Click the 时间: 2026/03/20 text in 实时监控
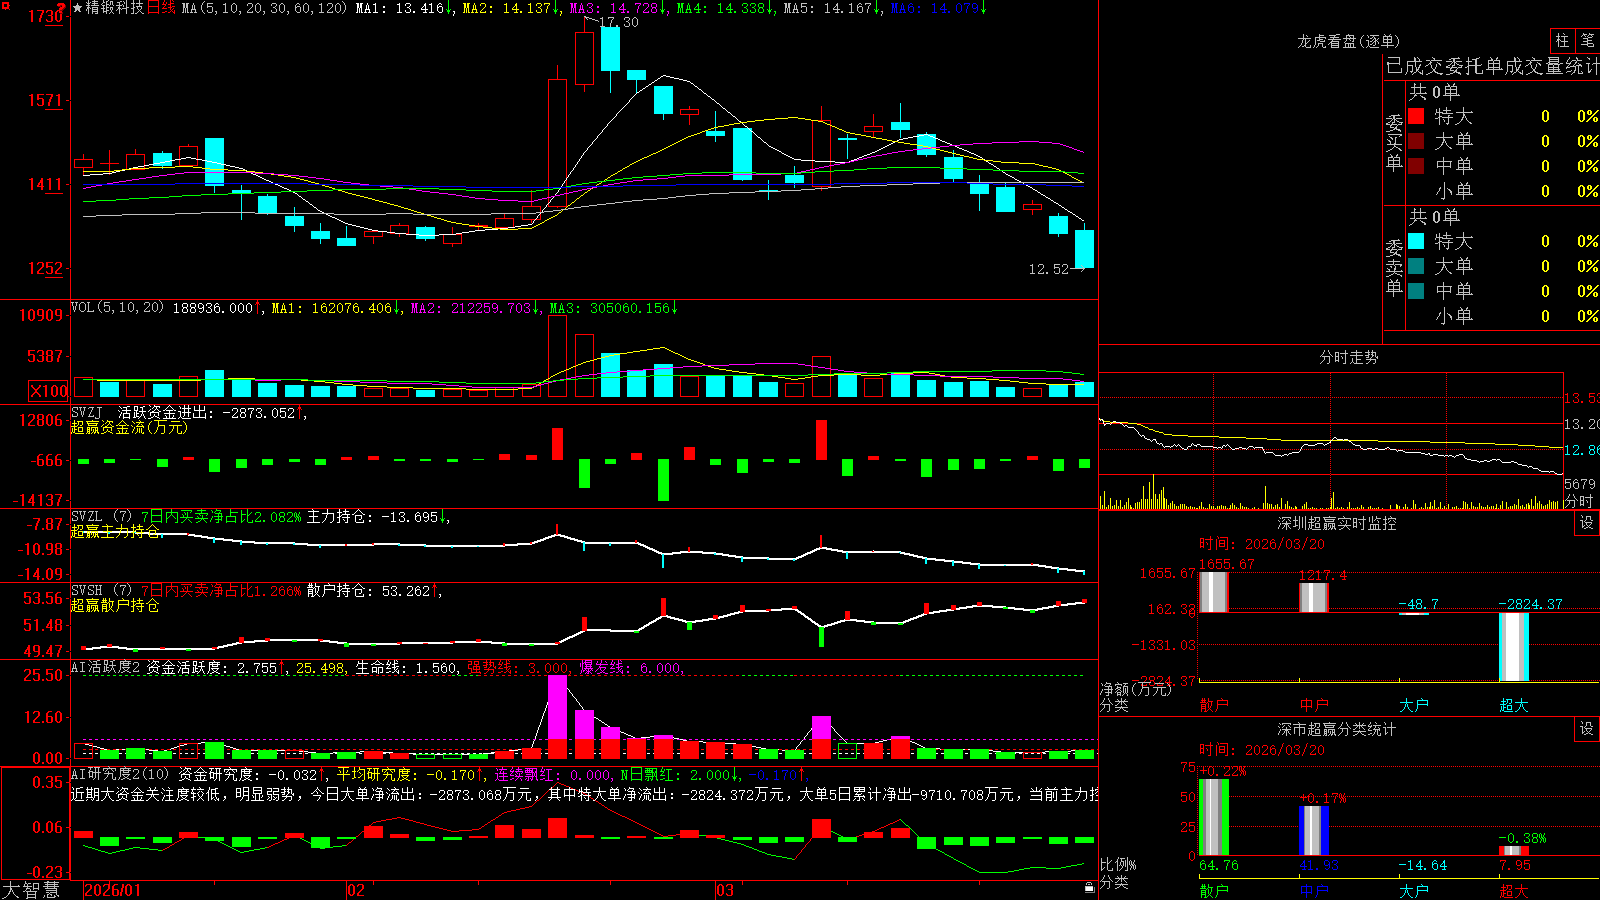Viewport: 1600px width, 900px height. tap(1262, 544)
